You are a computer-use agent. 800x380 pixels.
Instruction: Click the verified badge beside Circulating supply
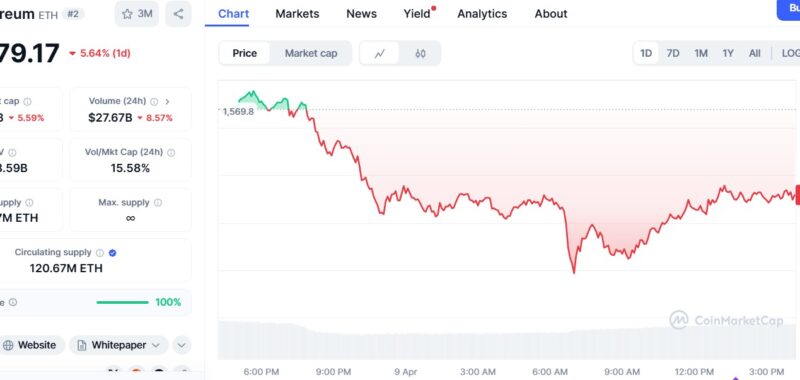113,252
